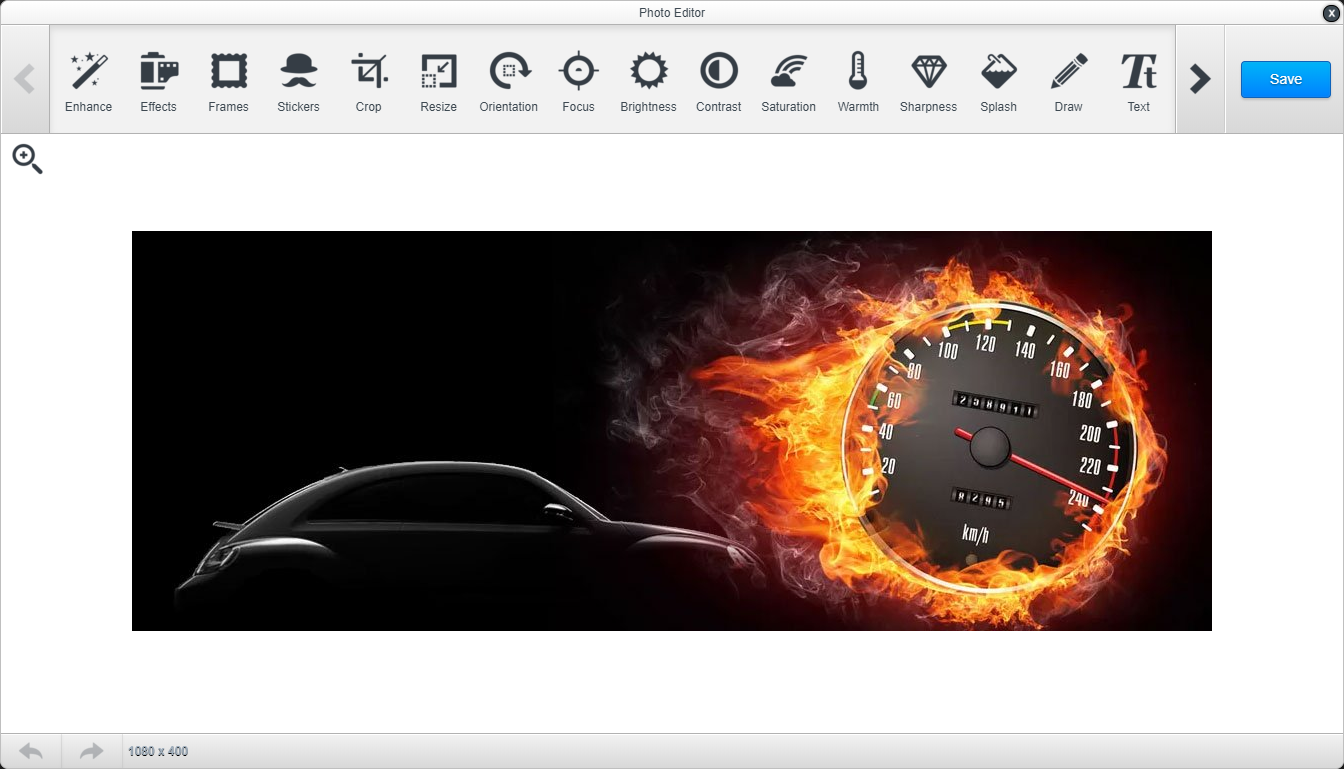Image resolution: width=1344 pixels, height=769 pixels.
Task: Open the Frames tool
Action: [x=228, y=81]
